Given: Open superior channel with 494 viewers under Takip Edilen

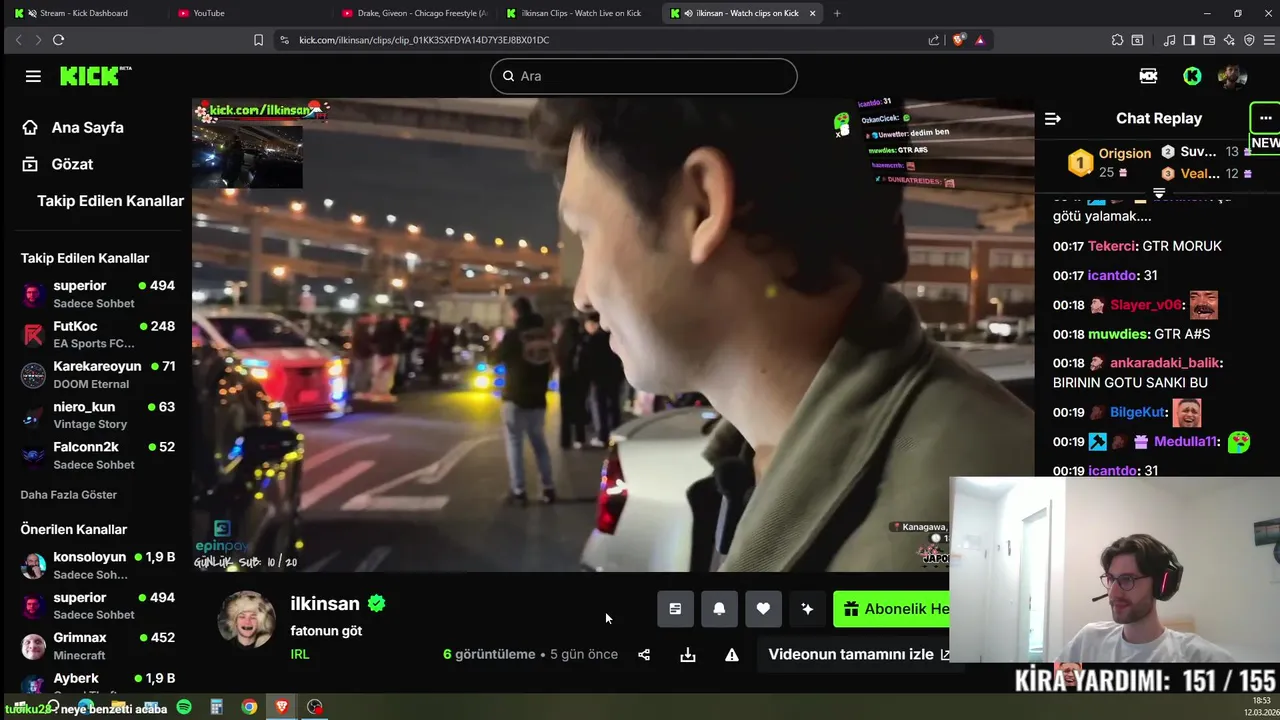Looking at the screenshot, I should (x=98, y=294).
